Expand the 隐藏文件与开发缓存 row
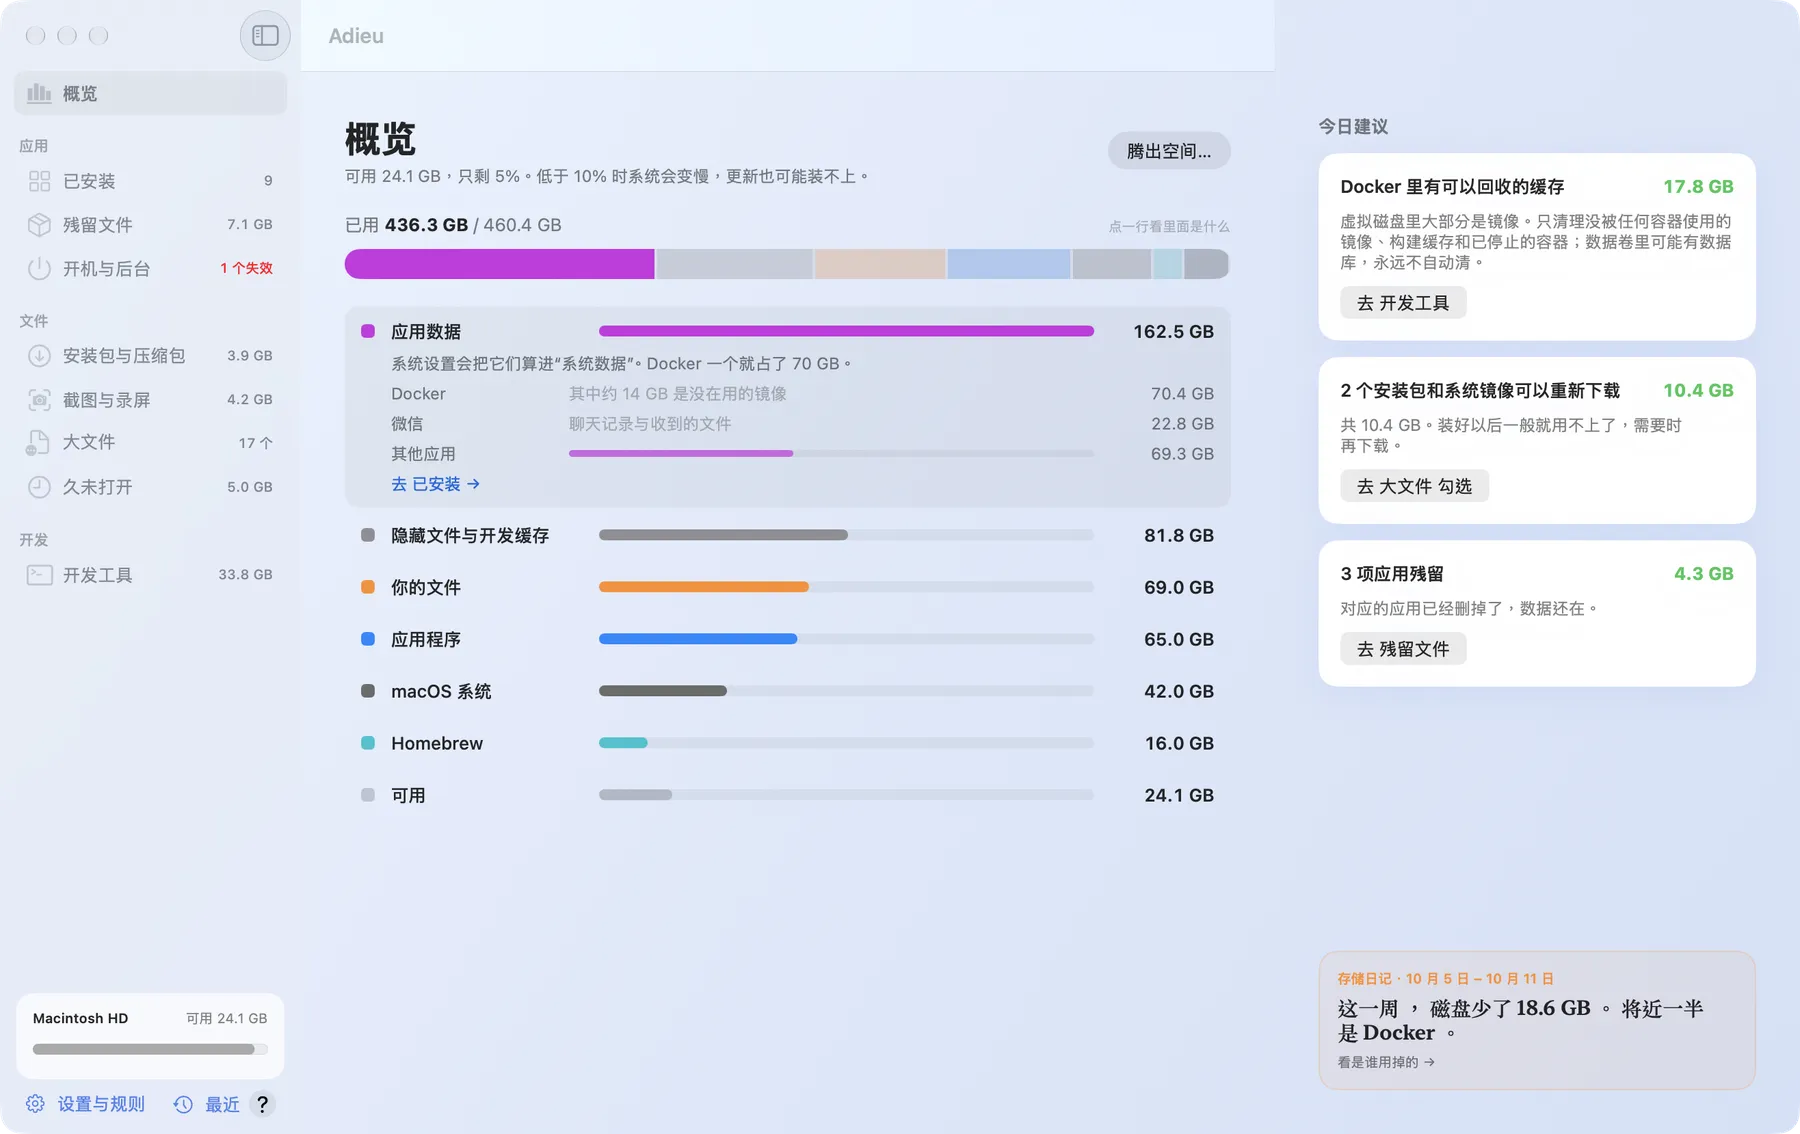 point(787,536)
